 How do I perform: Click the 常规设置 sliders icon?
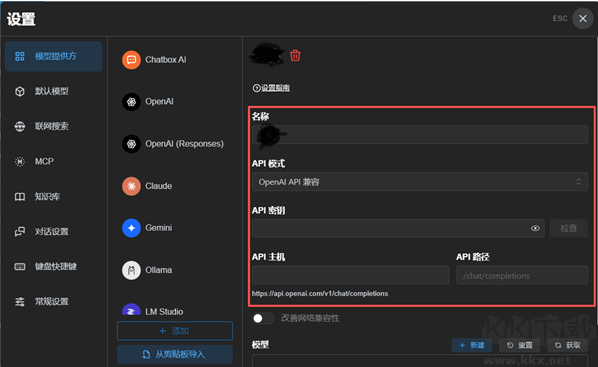pyautogui.click(x=20, y=302)
